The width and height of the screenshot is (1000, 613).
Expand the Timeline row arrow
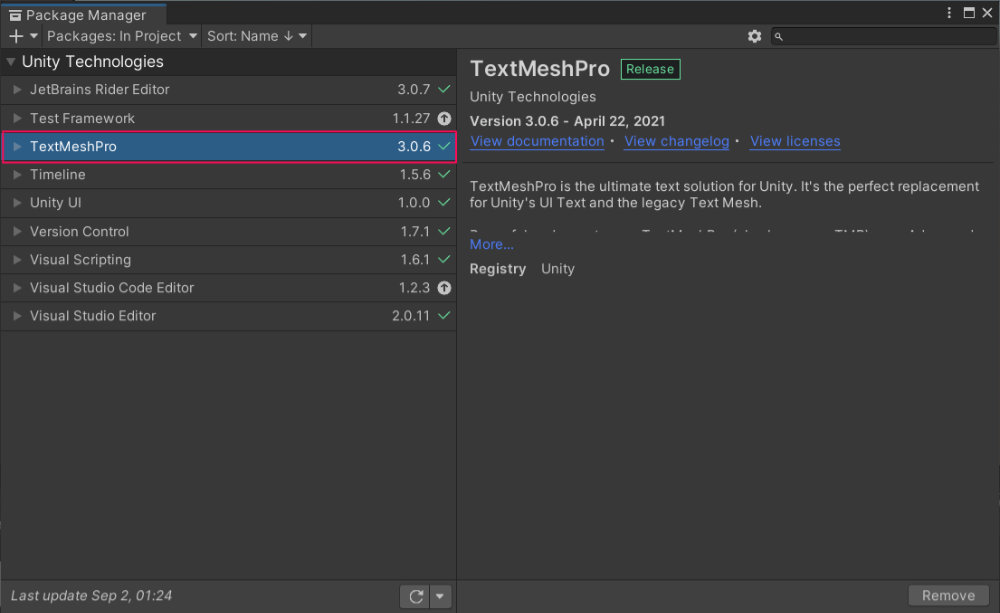[x=17, y=175]
